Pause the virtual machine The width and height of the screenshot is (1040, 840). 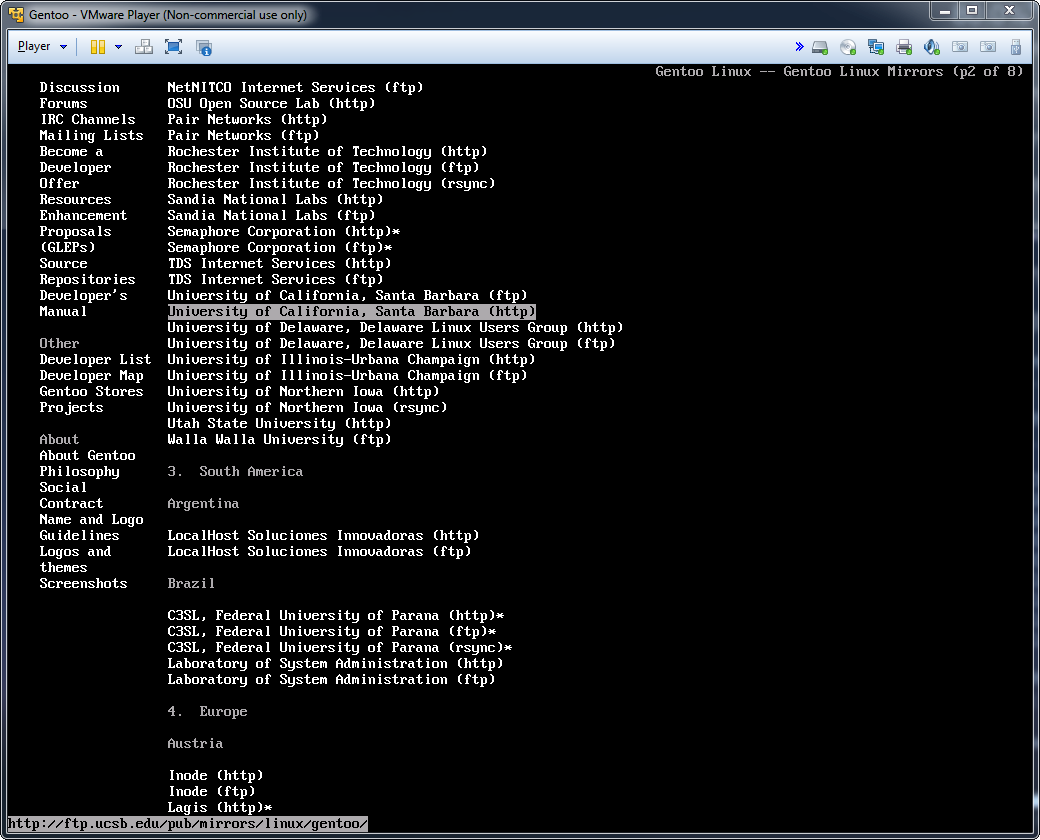click(x=98, y=46)
